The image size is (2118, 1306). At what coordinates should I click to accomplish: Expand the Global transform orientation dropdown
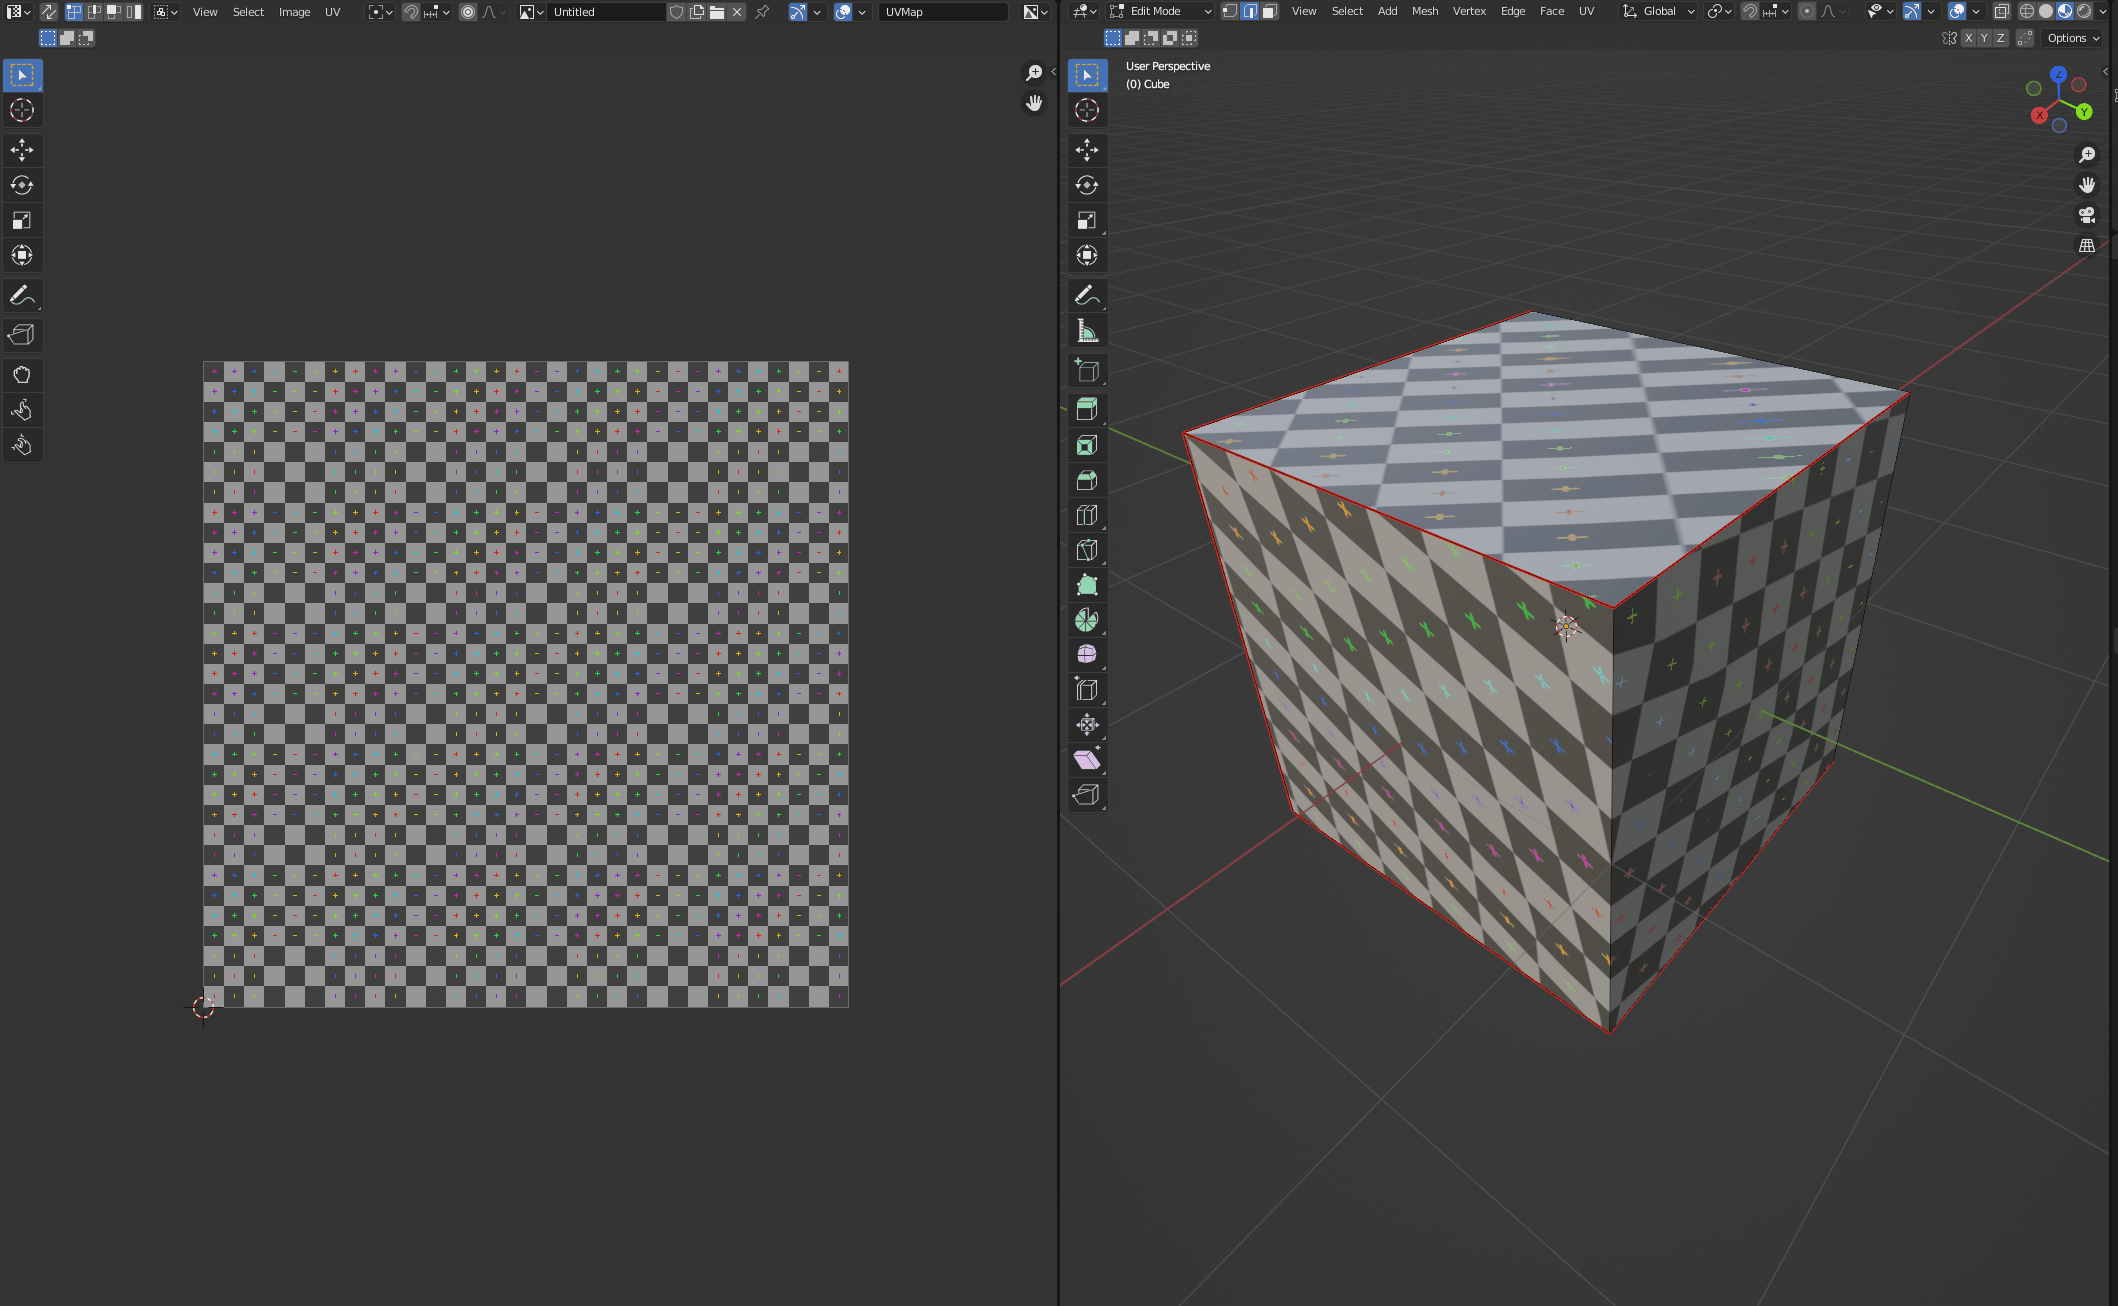(x=1659, y=11)
